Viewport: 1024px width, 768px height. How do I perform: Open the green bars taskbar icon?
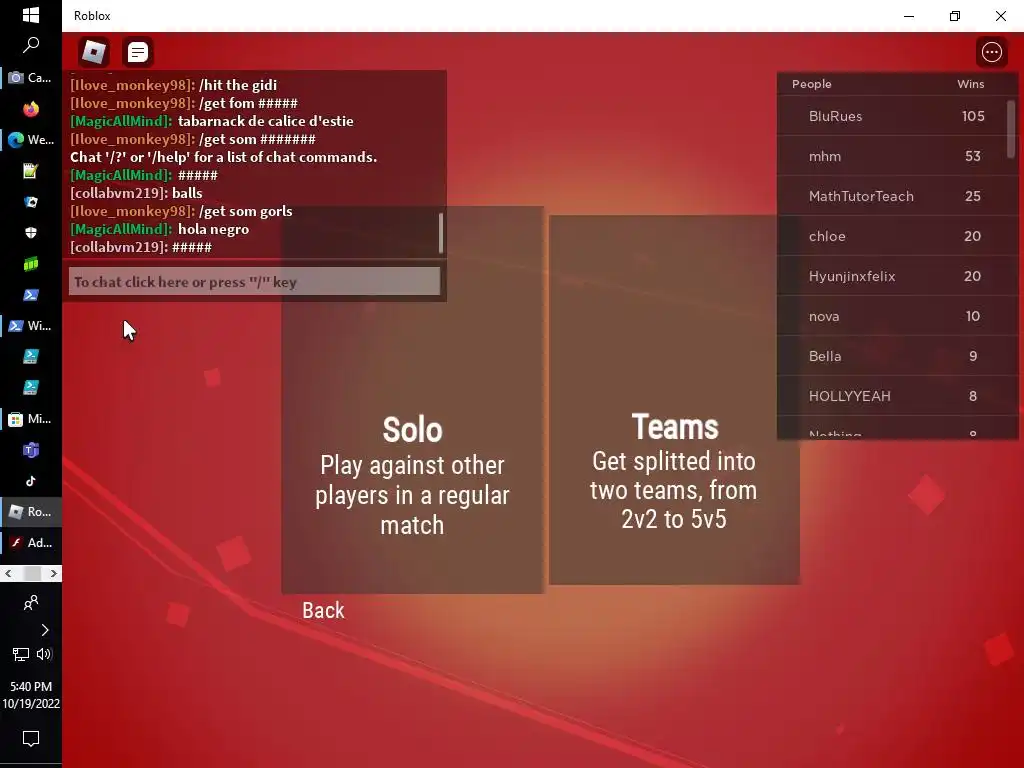pos(31,264)
